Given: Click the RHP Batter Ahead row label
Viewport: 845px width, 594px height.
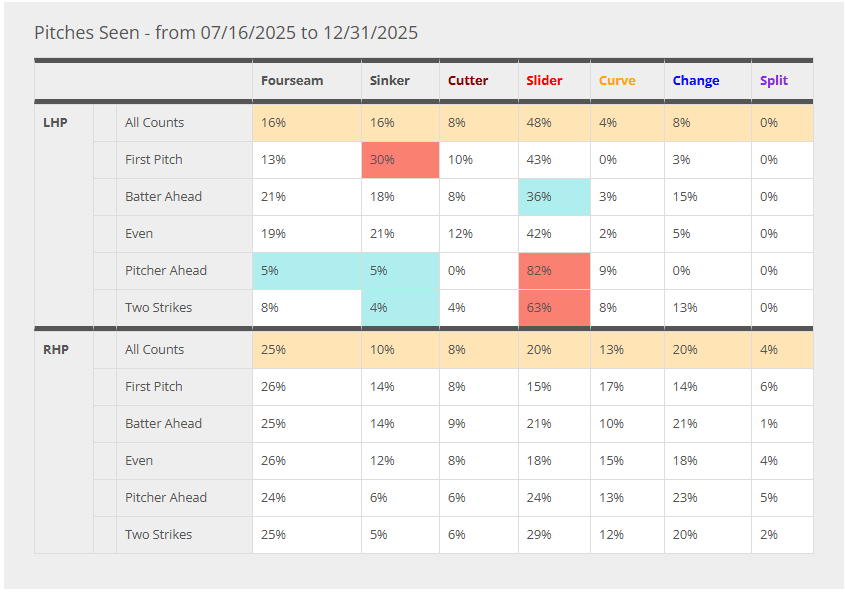Looking at the screenshot, I should [x=163, y=424].
